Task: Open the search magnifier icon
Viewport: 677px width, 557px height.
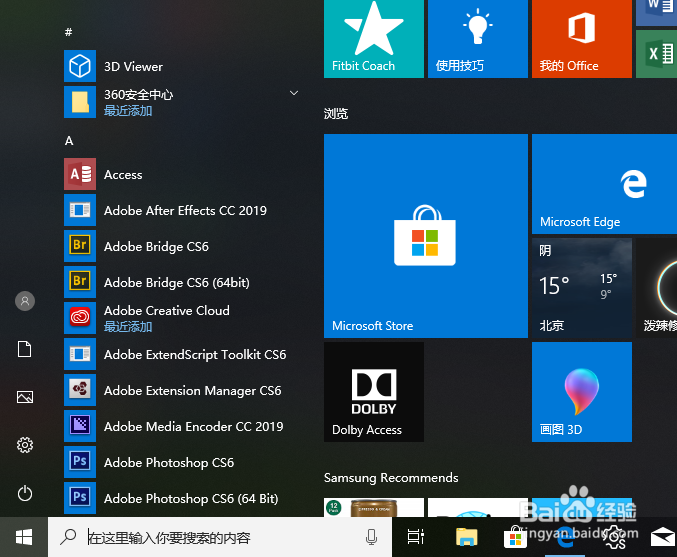Action: tap(68, 537)
